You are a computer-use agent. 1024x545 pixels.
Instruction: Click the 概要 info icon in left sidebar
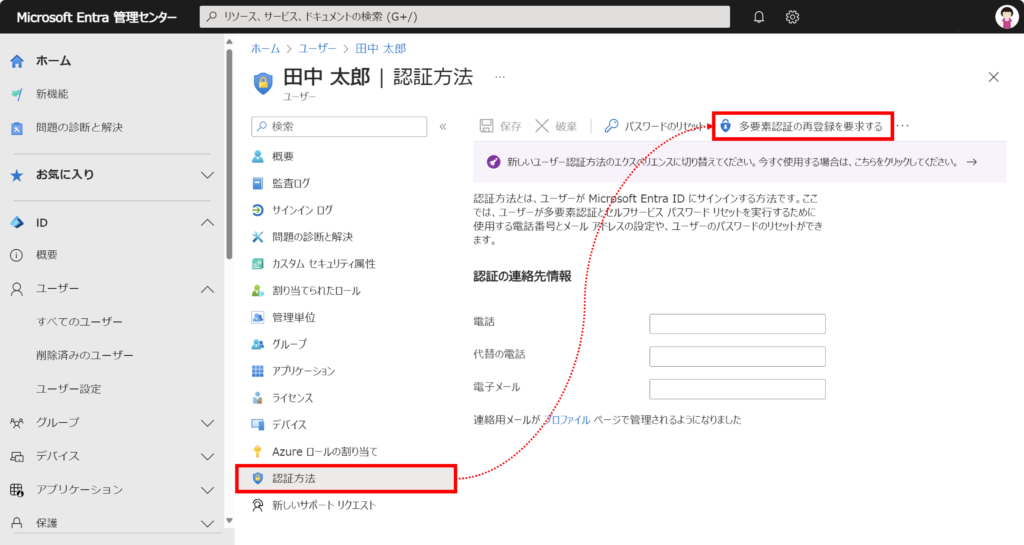tap(17, 255)
